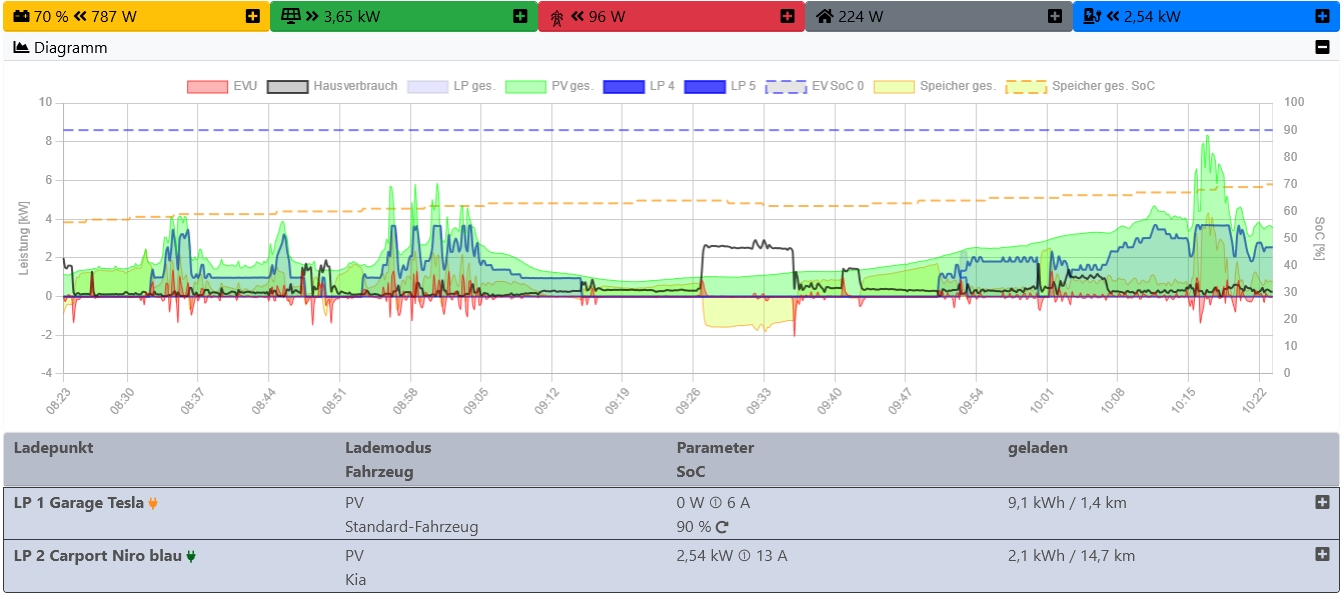Click the green plug icon next to Niro blau
This screenshot has width=1343, height=594.
click(191, 556)
